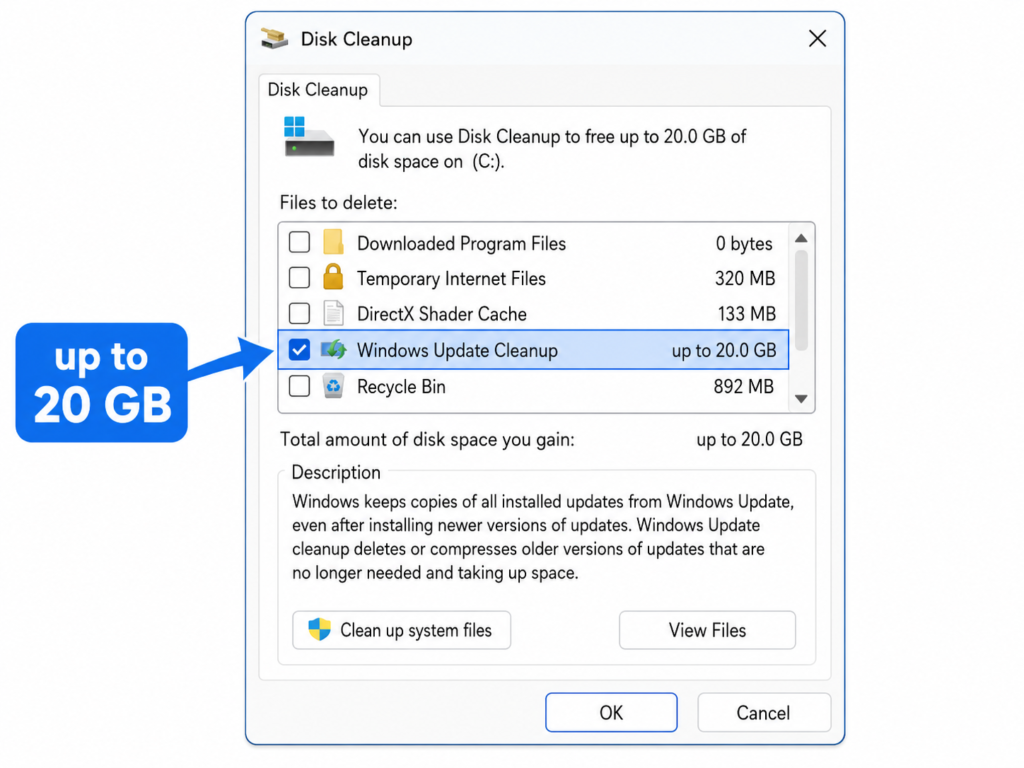Click the Recycle Bin icon in the list
The image size is (1024, 768).
point(333,386)
